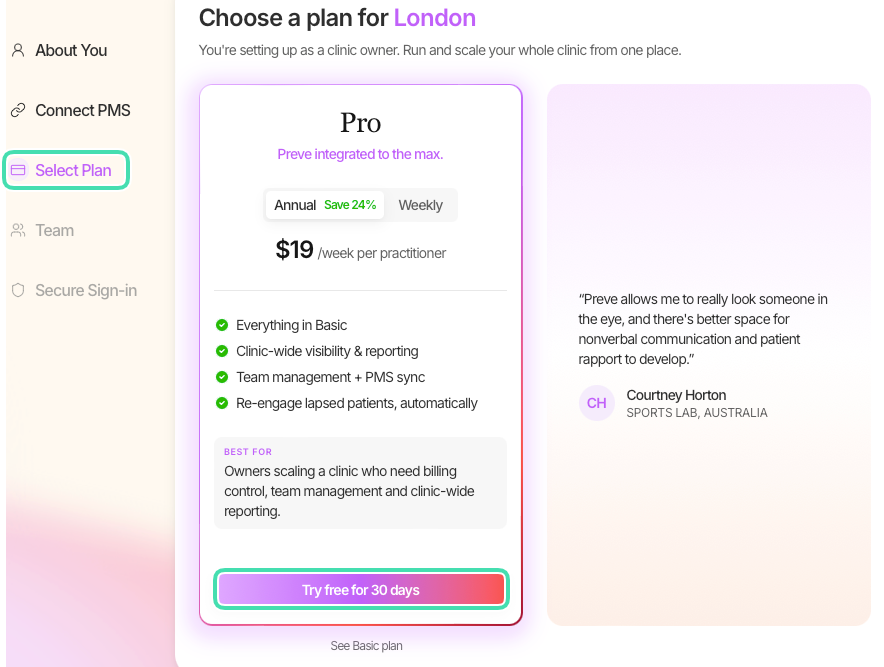Click the shield icon for Secure Sign-in
The image size is (884, 667).
click(x=18, y=290)
